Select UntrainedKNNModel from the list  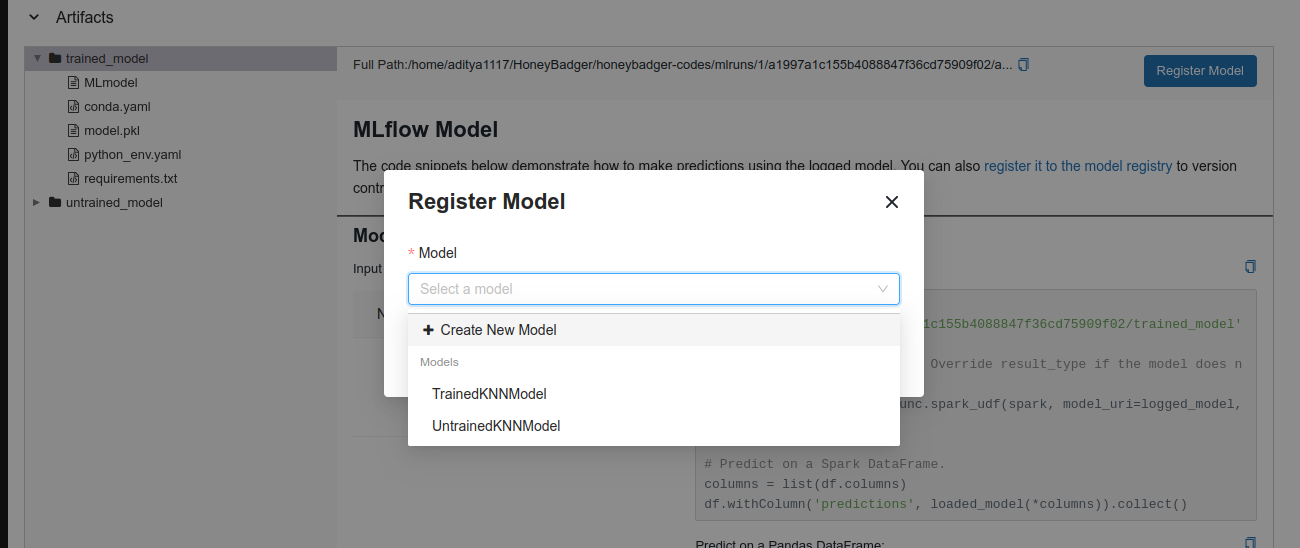click(654, 426)
